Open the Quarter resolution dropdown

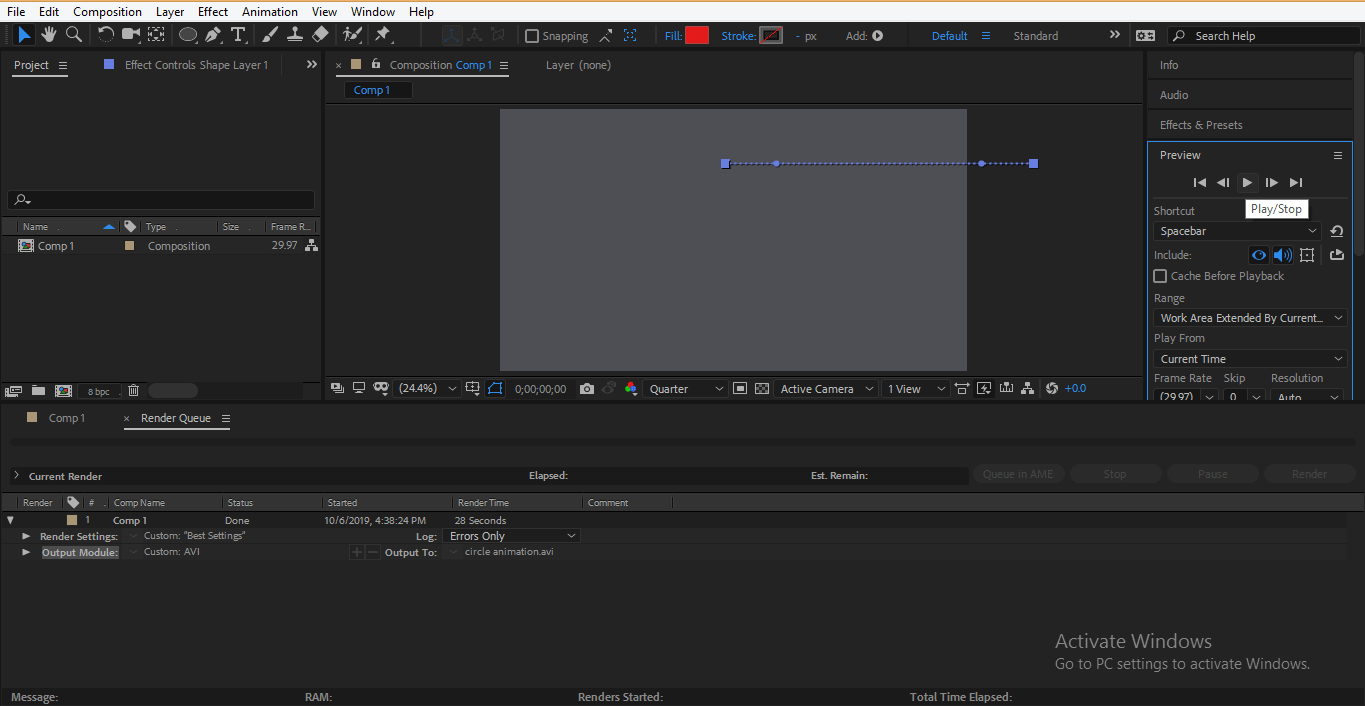point(686,389)
